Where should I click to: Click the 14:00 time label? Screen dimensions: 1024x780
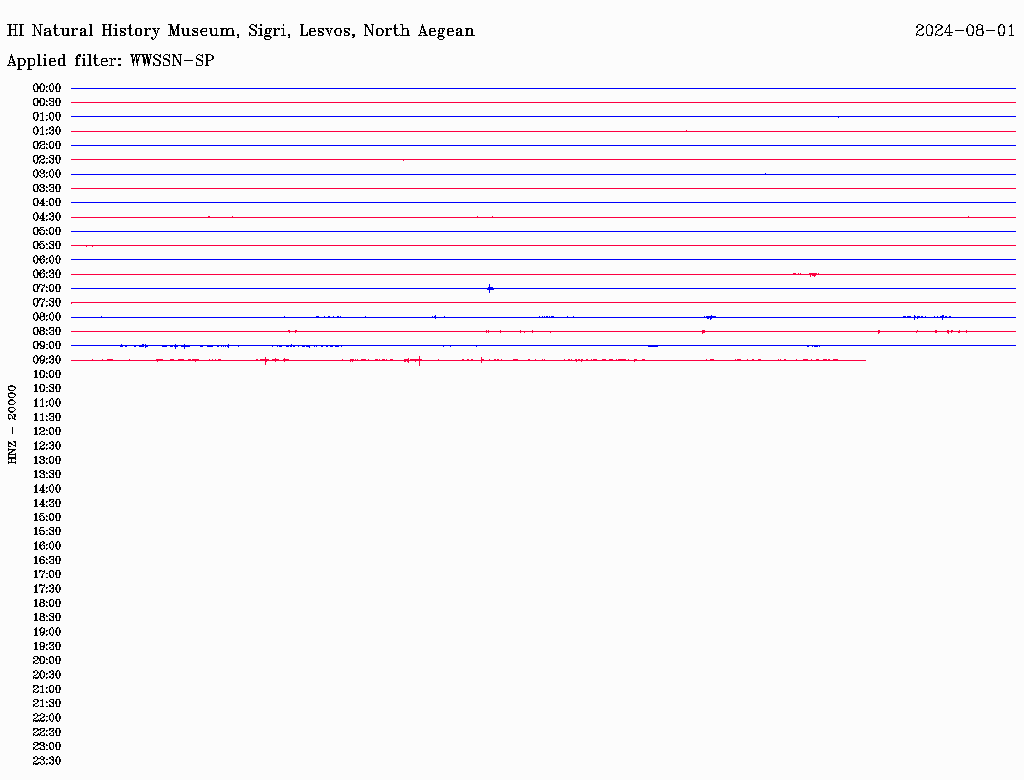(47, 489)
